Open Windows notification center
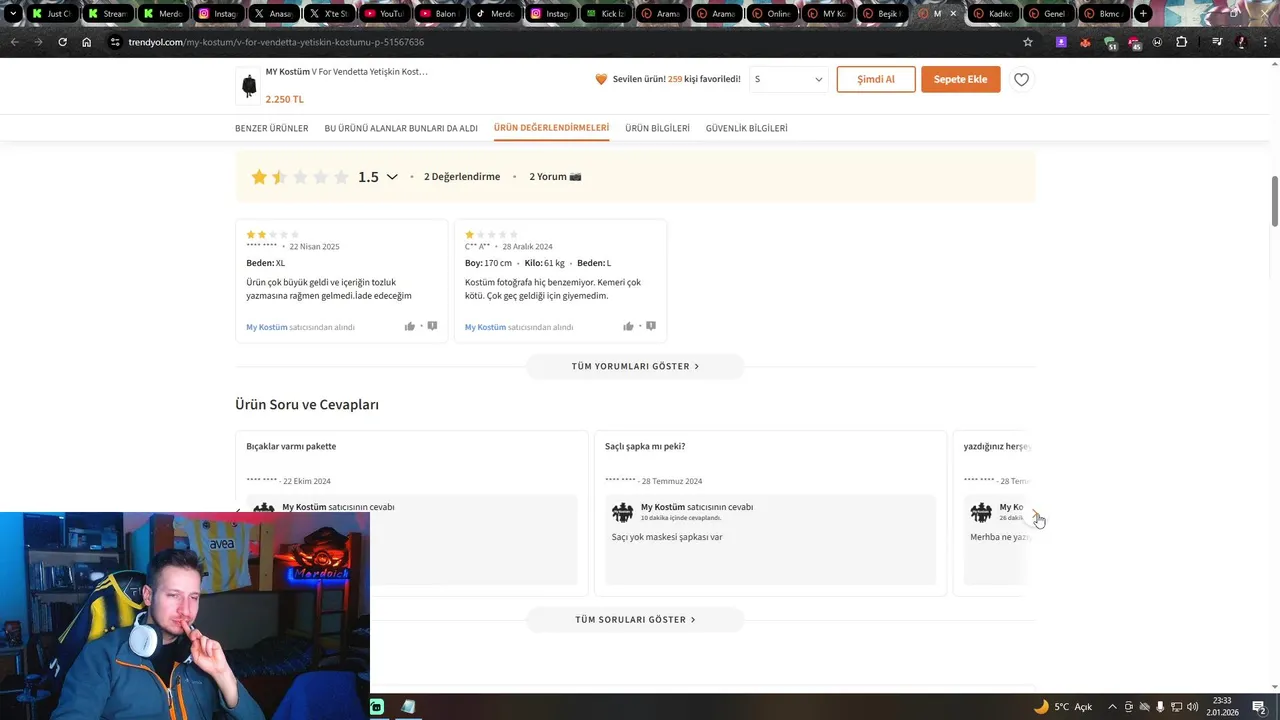 pos(1259,707)
